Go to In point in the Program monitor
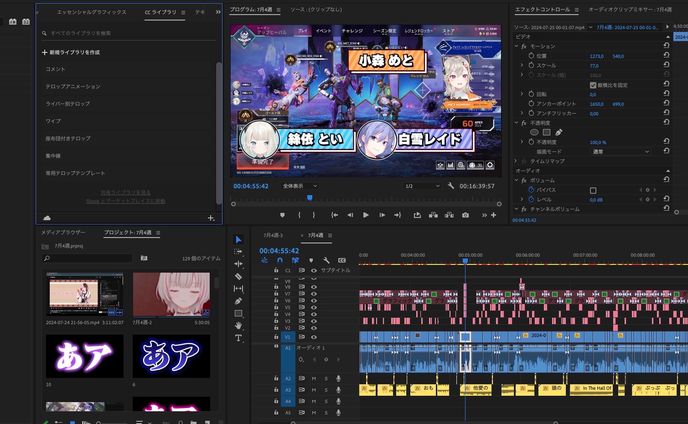 334,215
